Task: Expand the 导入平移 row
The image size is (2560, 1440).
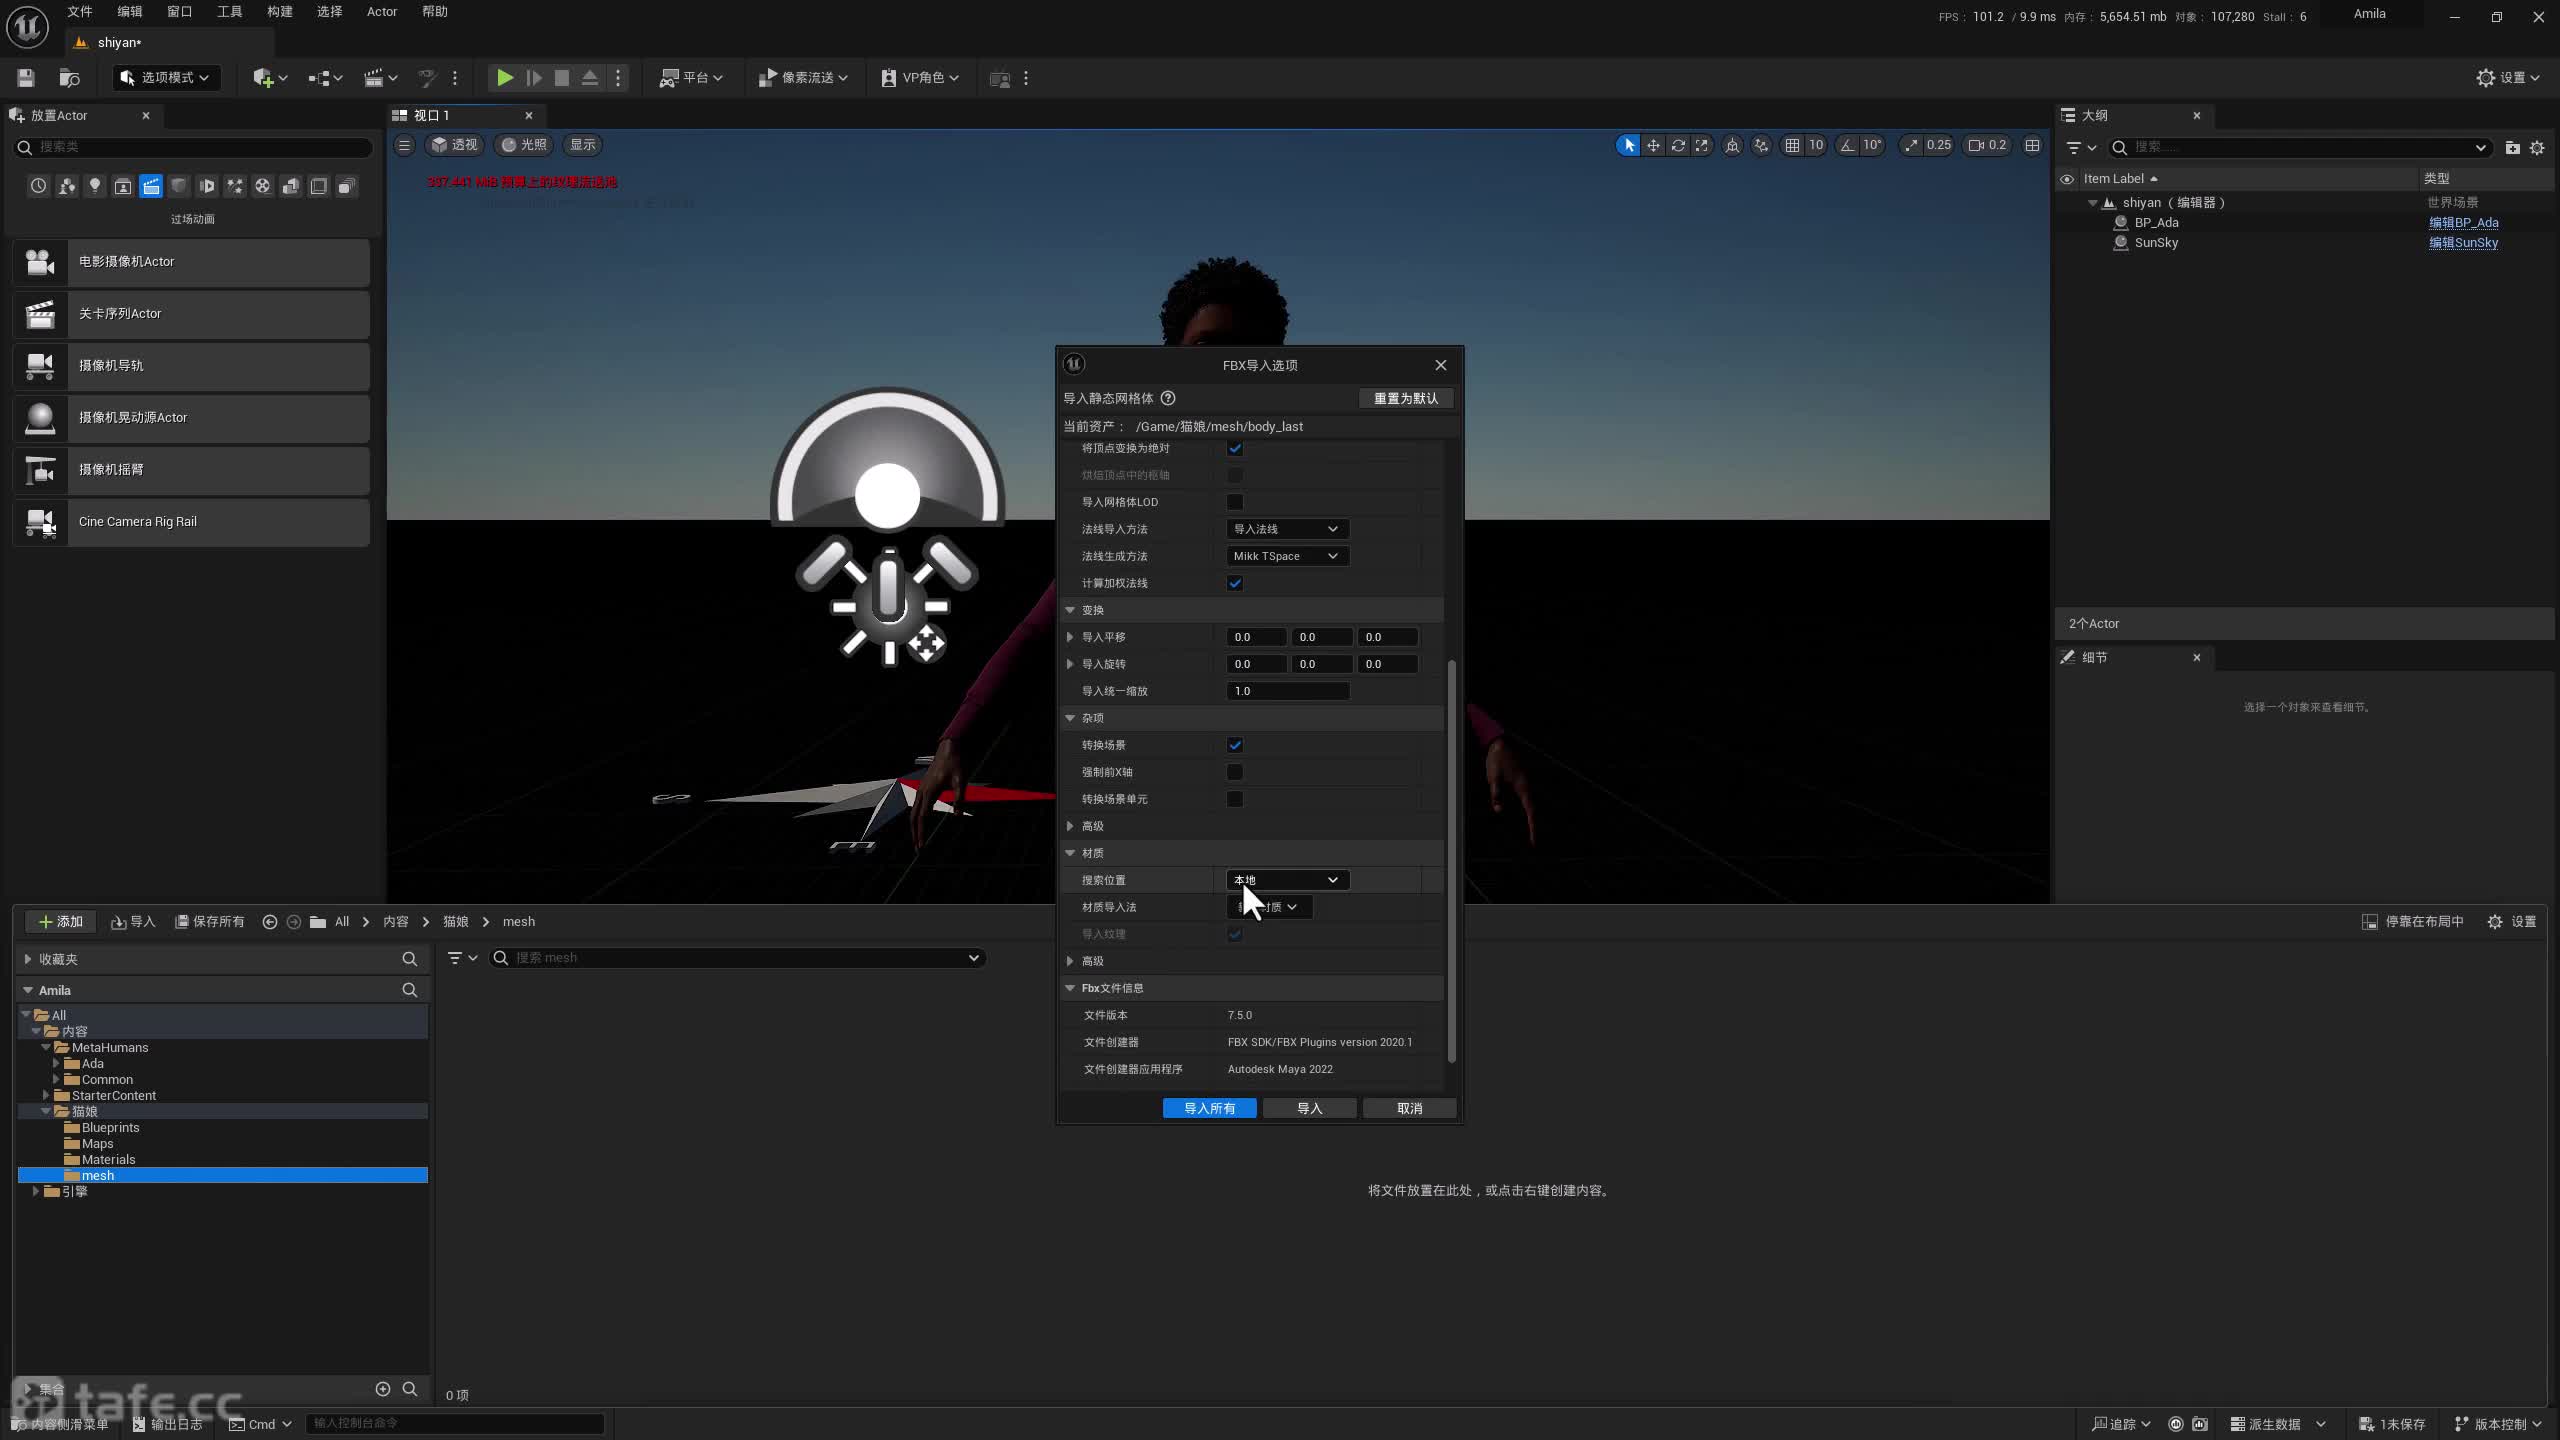Action: [1070, 637]
